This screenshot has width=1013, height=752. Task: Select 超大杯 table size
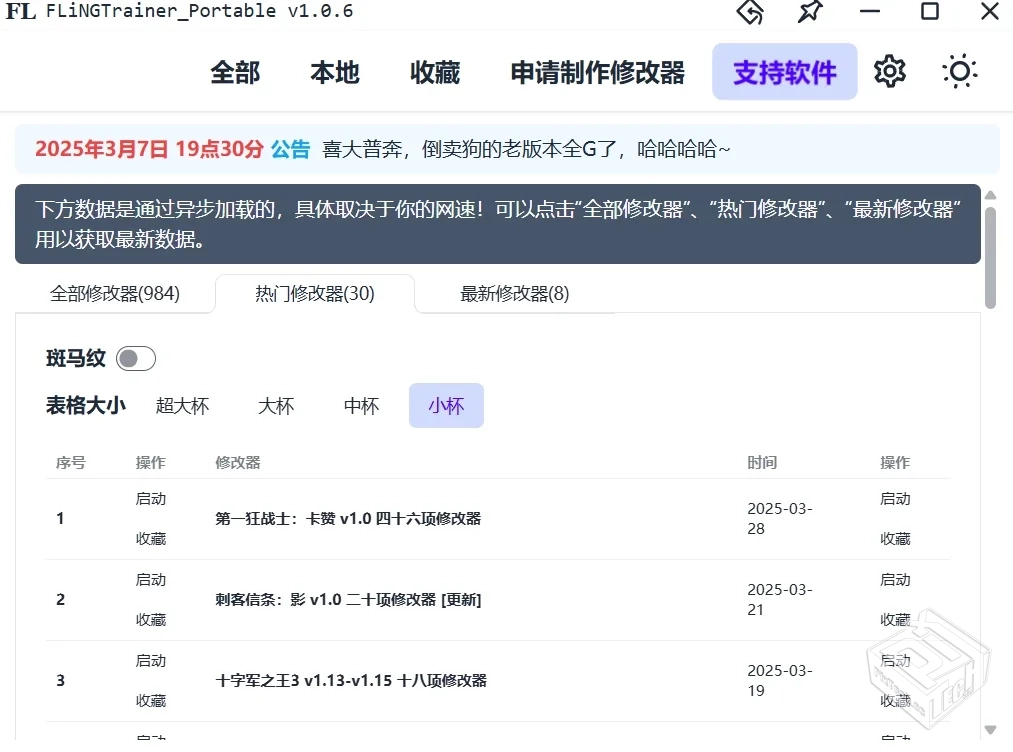pos(182,405)
